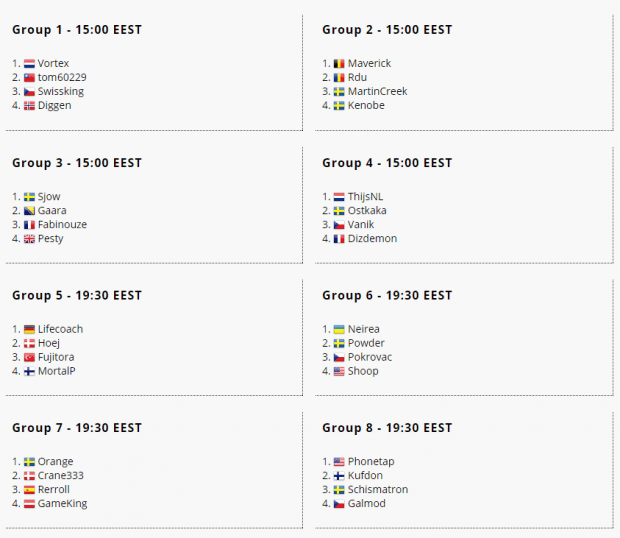This screenshot has width=620, height=538.
Task: Click on MortalP's name
Action: pyautogui.click(x=56, y=371)
